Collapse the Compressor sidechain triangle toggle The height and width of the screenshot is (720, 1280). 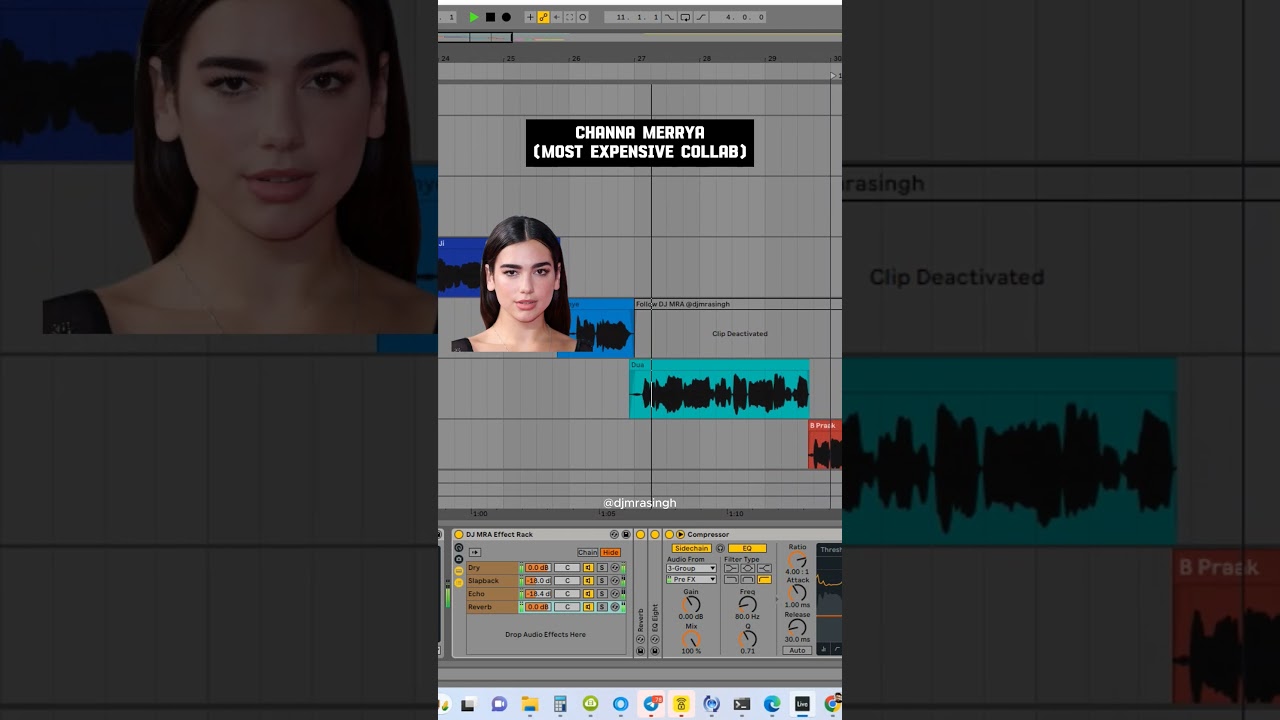[680, 534]
